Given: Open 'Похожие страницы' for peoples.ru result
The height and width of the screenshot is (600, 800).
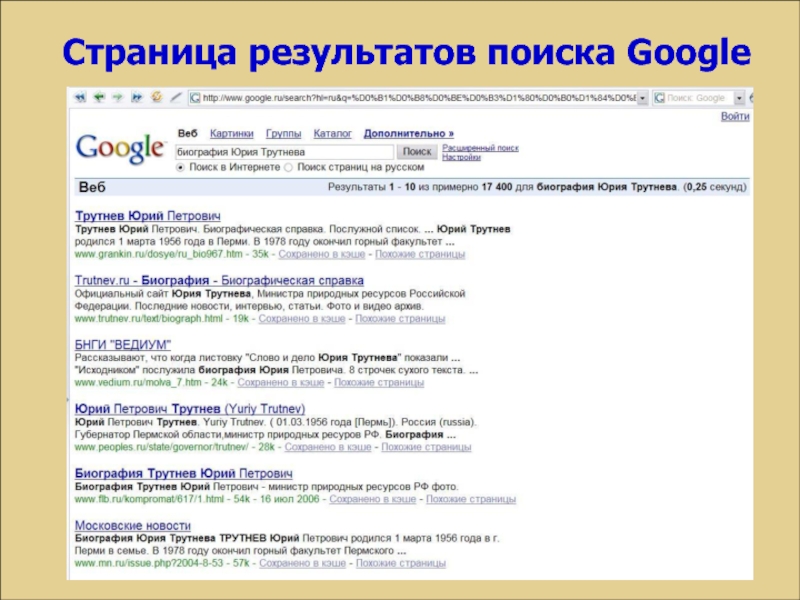Looking at the screenshot, I should pos(426,447).
